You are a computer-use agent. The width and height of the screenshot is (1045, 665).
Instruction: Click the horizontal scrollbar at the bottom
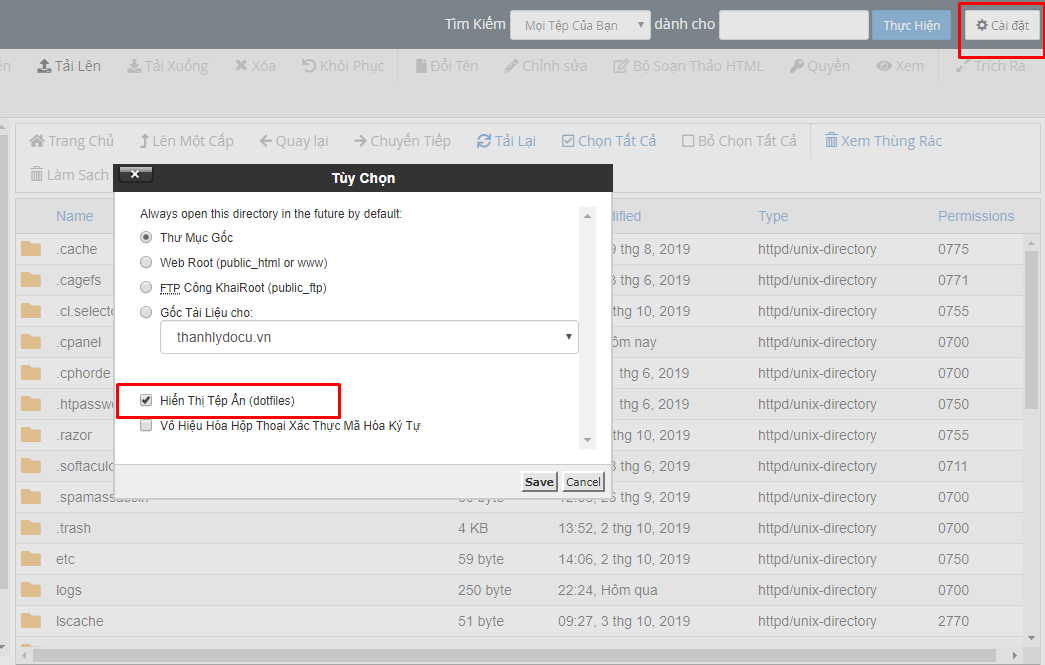[x=515, y=656]
